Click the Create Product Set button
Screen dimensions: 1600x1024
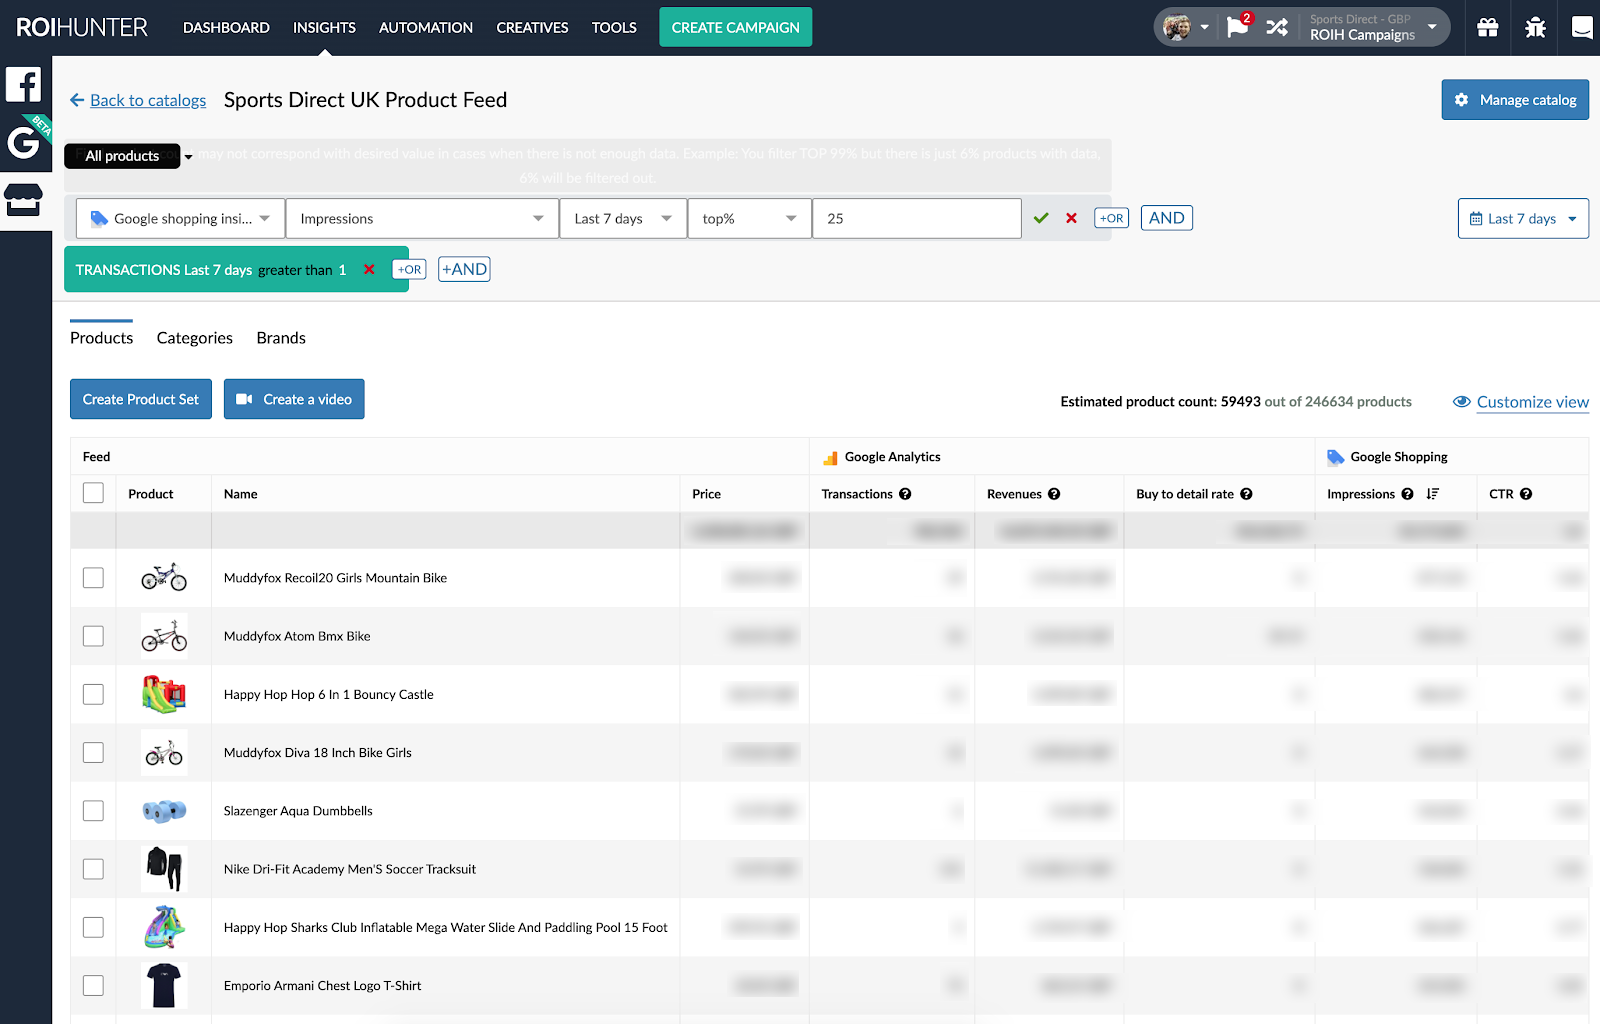click(x=141, y=399)
